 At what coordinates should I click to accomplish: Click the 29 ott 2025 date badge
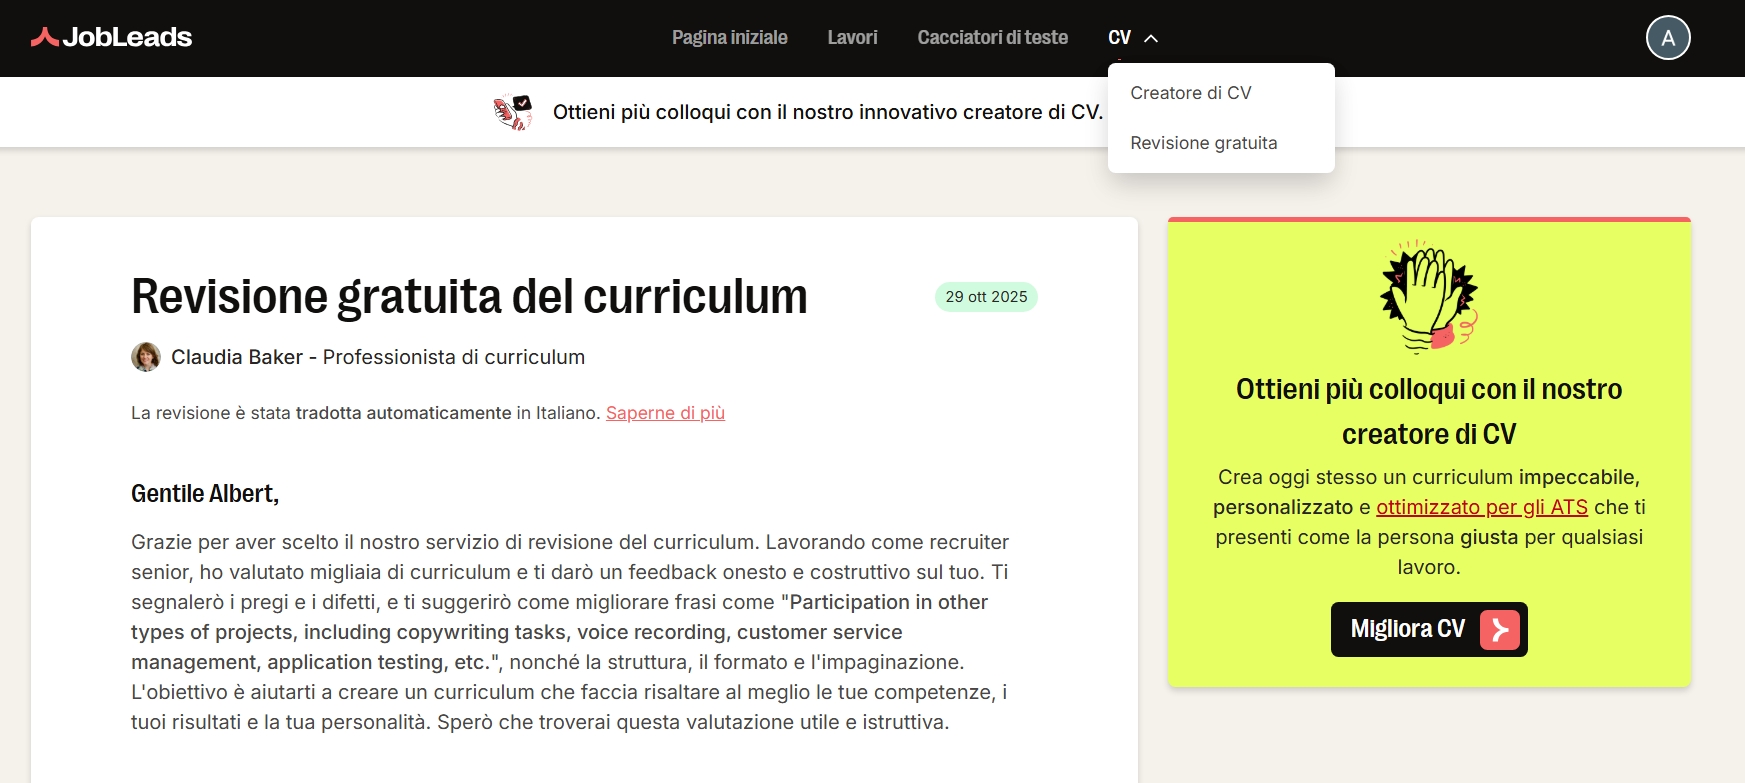click(986, 297)
